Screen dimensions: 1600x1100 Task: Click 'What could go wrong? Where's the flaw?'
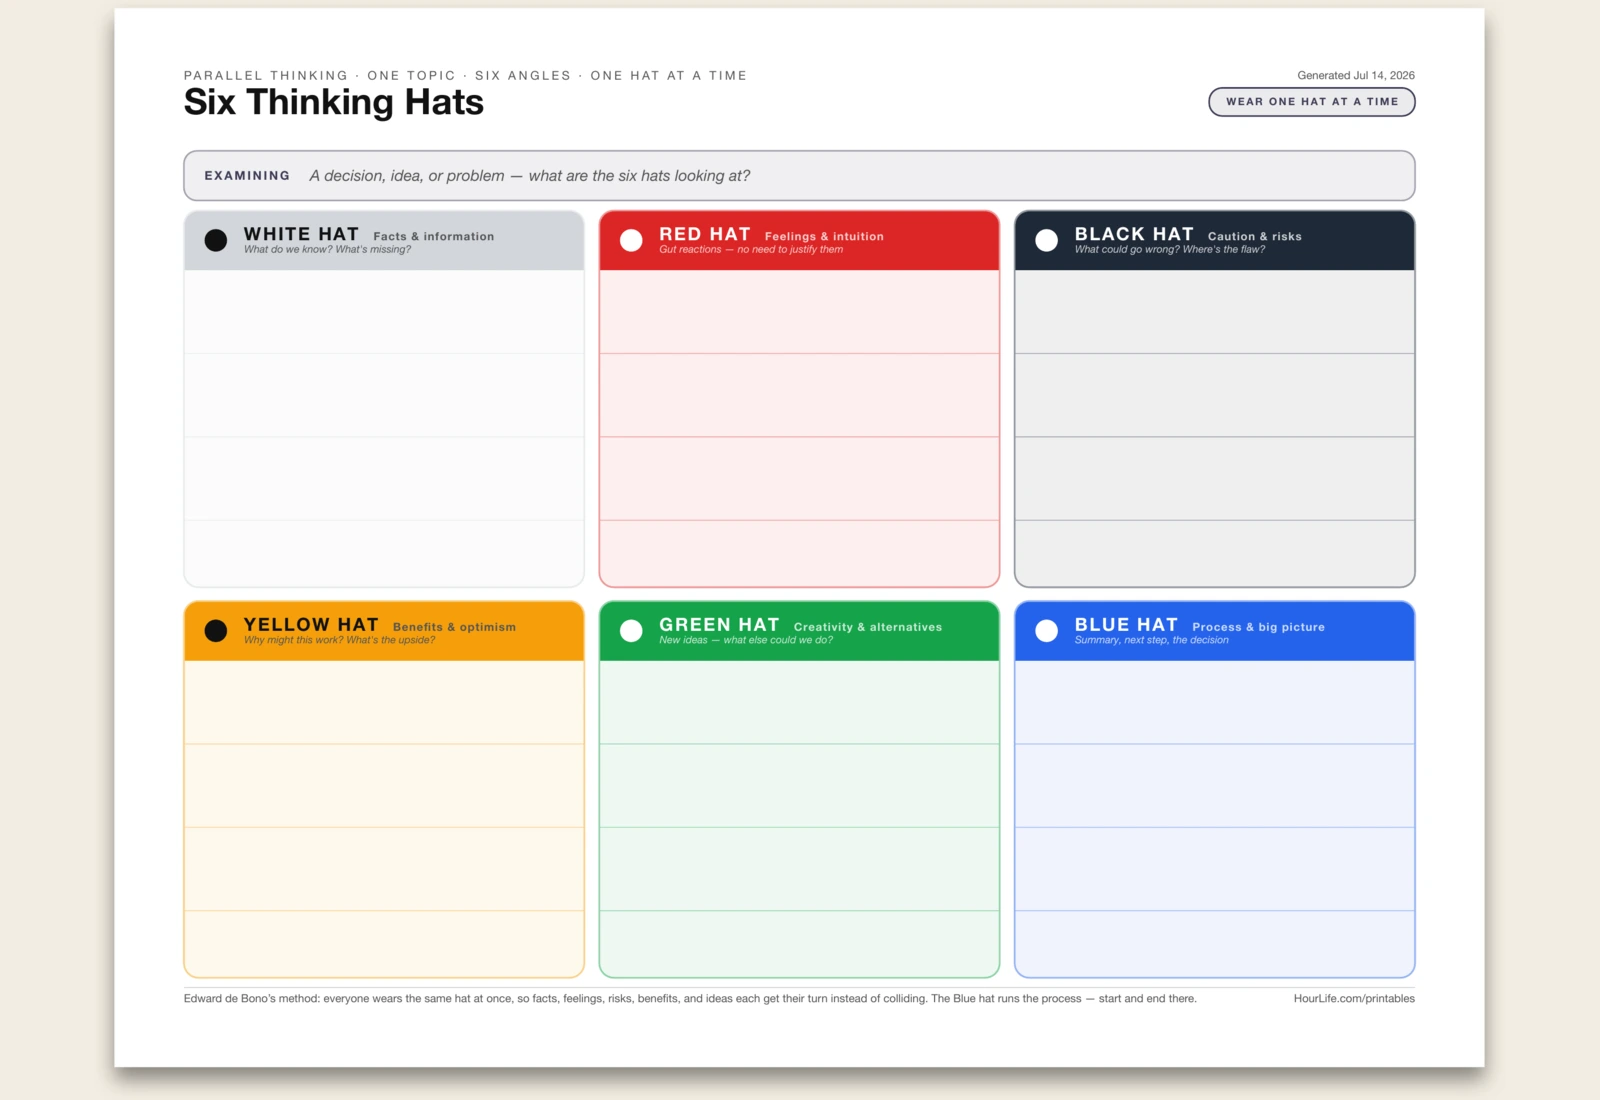pyautogui.click(x=1170, y=250)
